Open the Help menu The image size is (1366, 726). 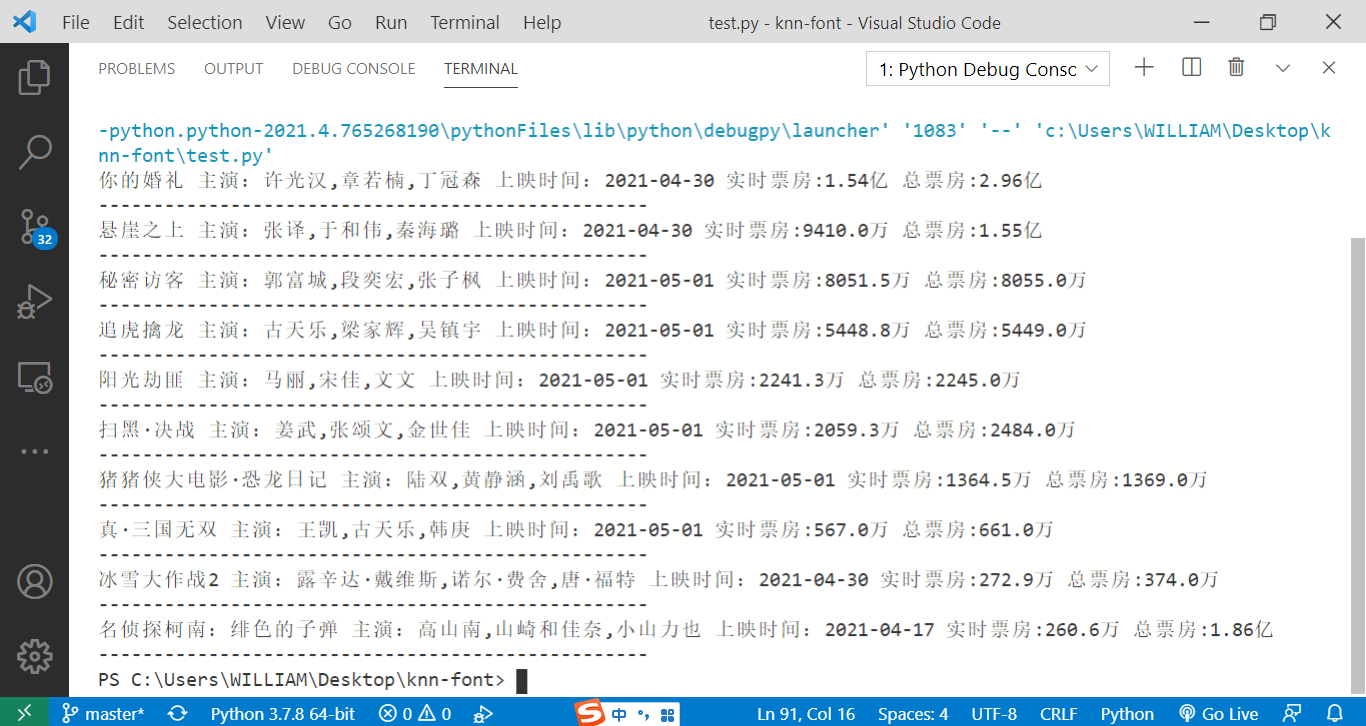click(x=542, y=22)
